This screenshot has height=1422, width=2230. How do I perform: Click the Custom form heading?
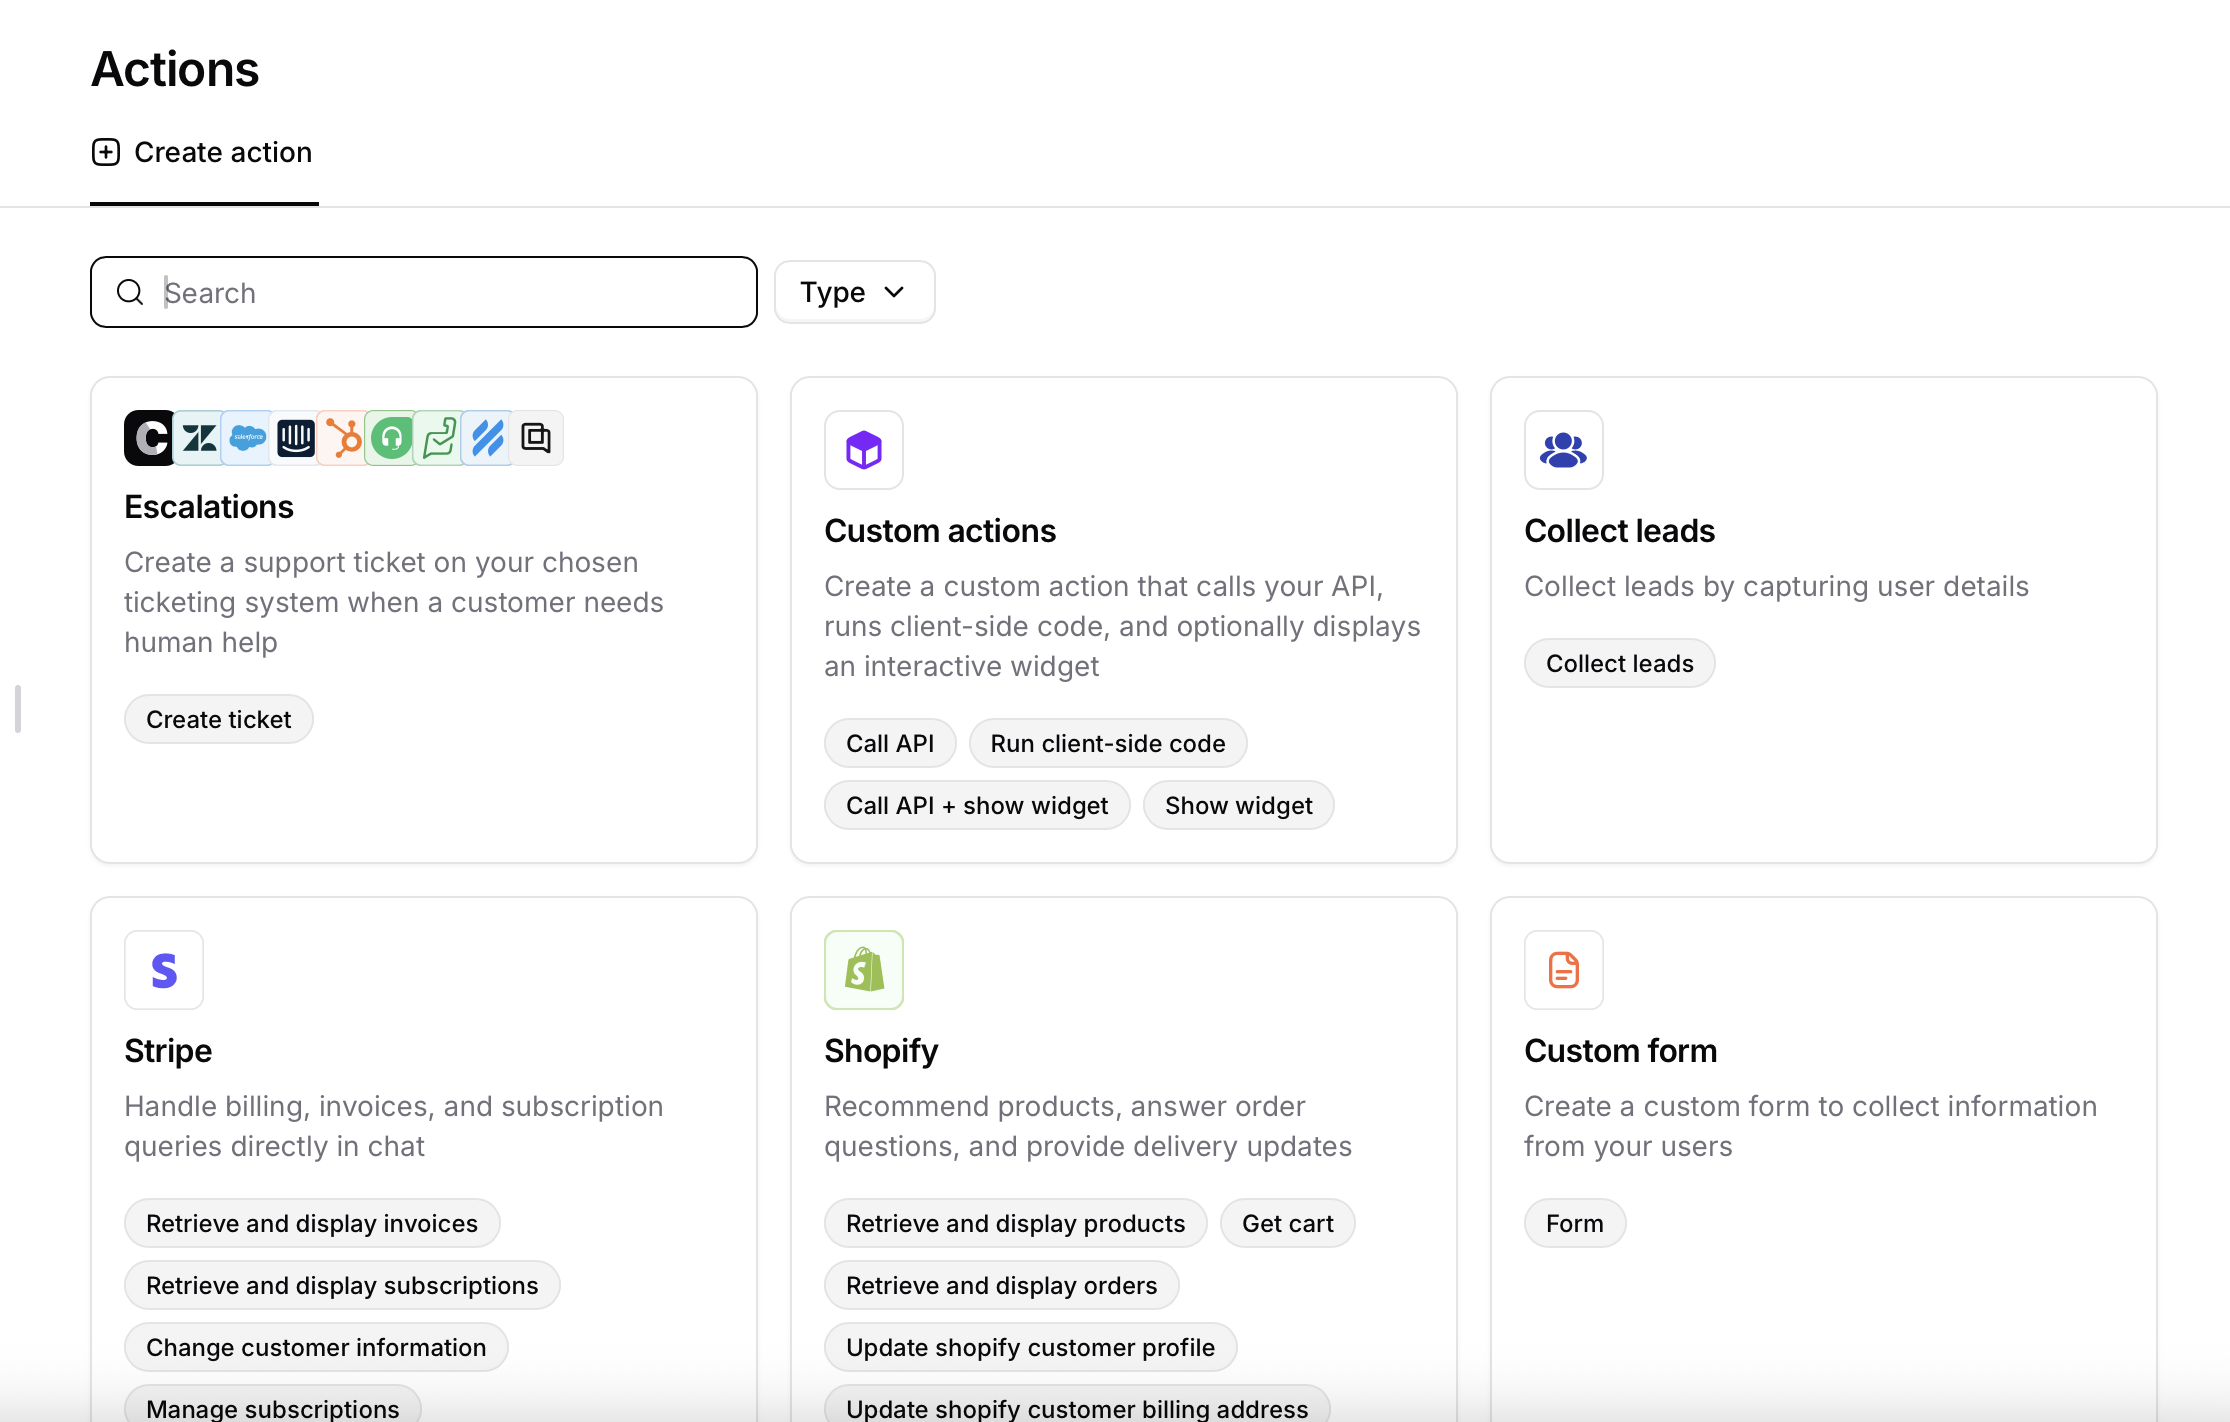click(1621, 1051)
